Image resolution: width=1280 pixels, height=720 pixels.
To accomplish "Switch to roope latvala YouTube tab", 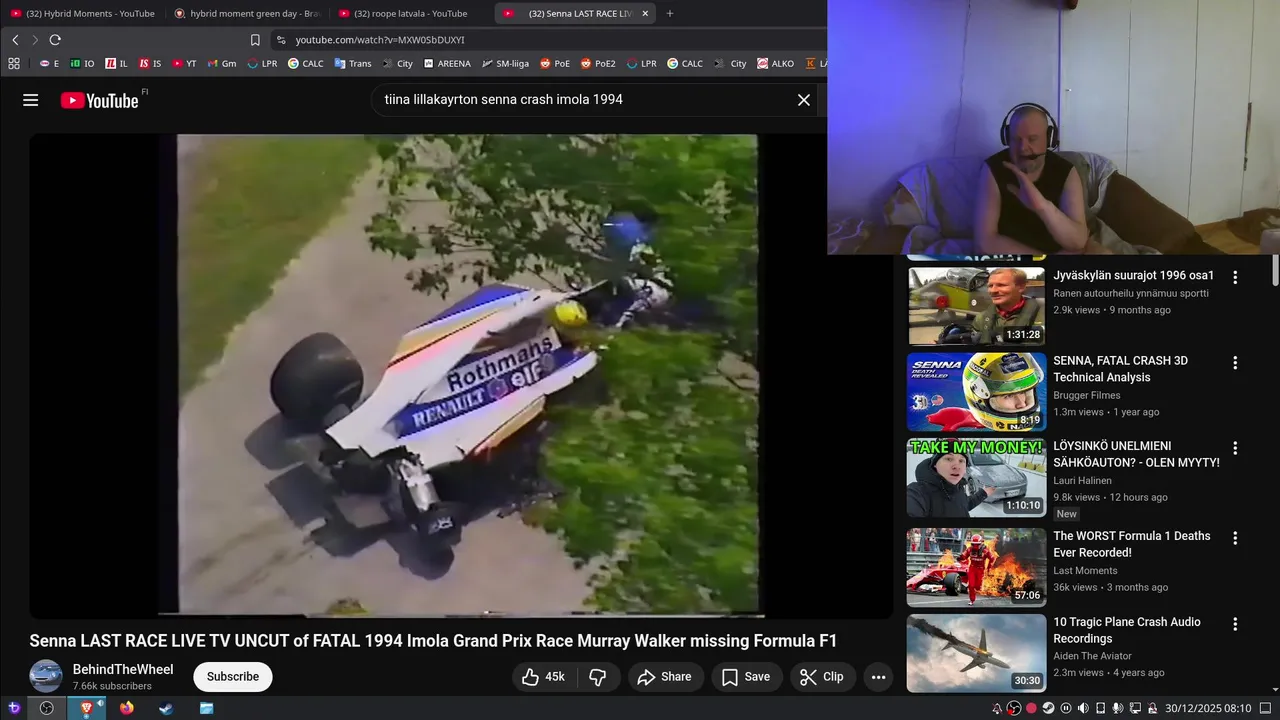I will pos(410,13).
